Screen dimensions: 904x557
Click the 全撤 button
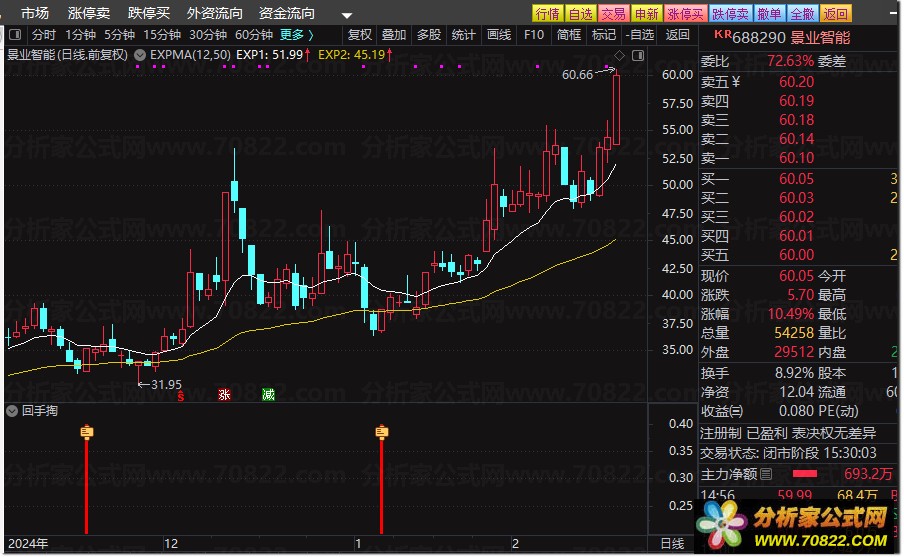click(802, 14)
